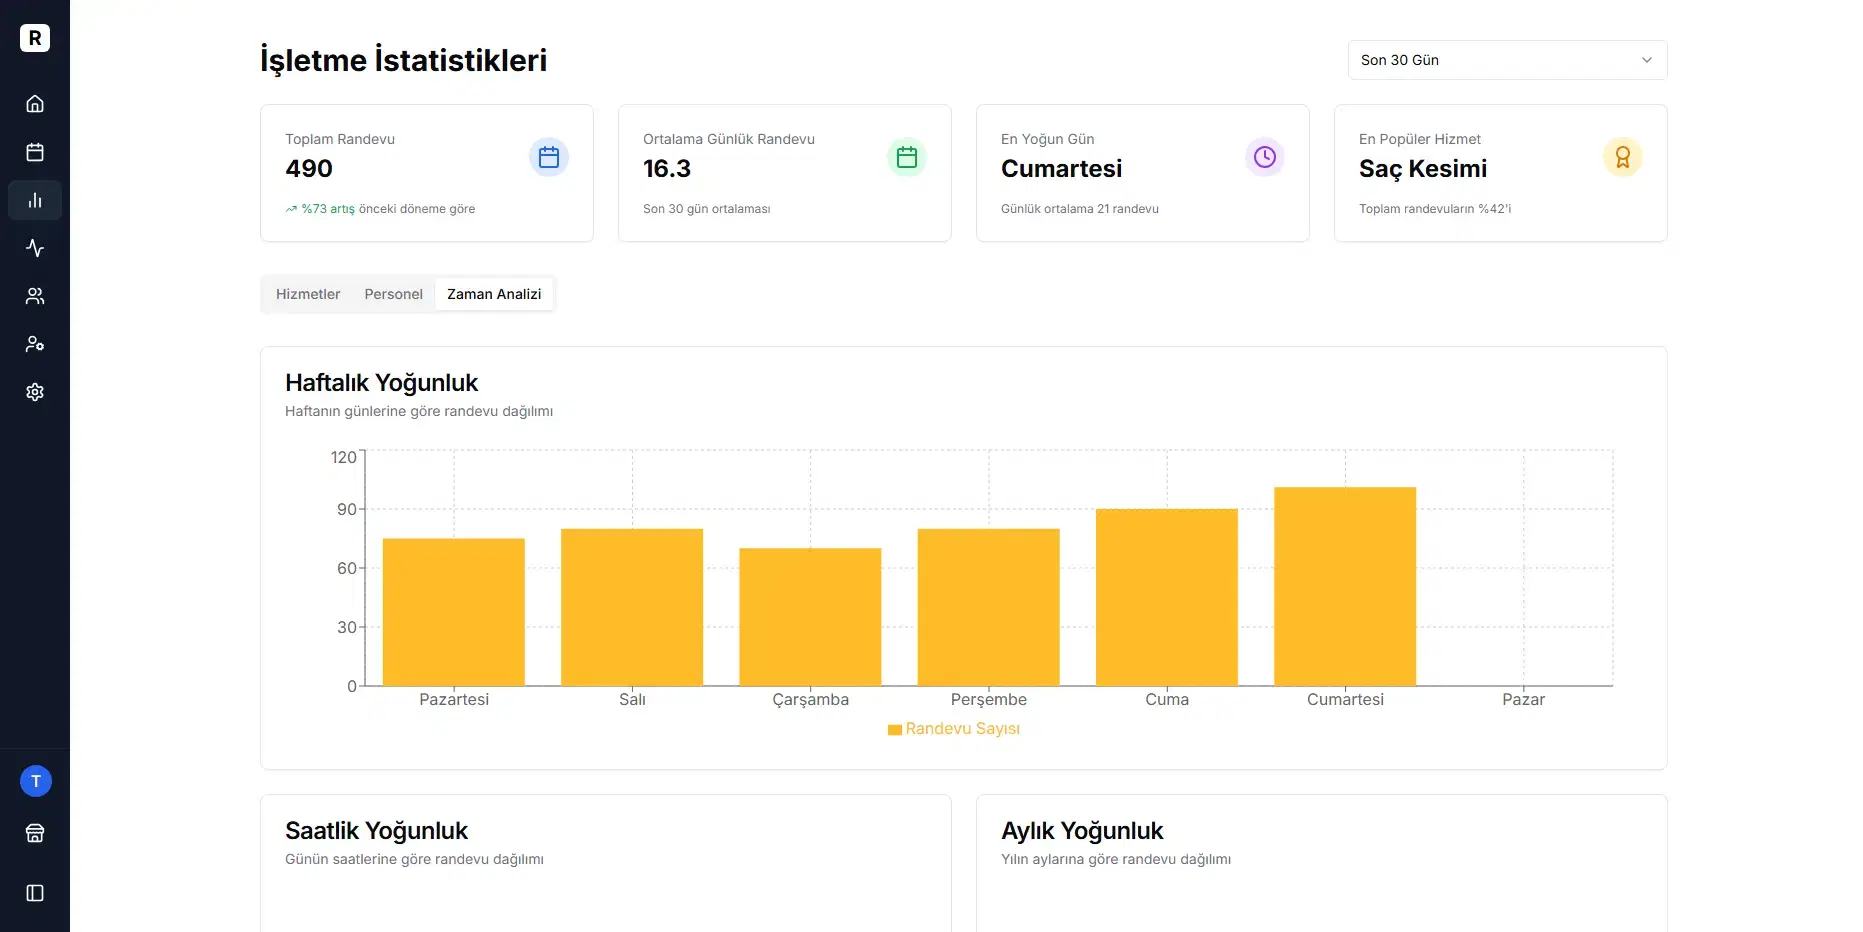Image resolution: width=1863 pixels, height=932 pixels.
Task: Click the Randevu Sayısı legend entry
Action: (x=954, y=729)
